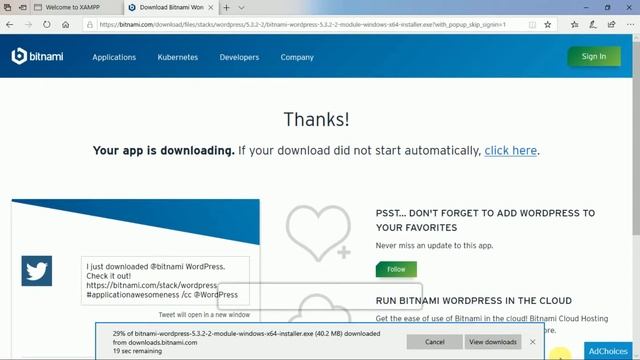Click the address bar lock icon
640x360 pixels.
tap(90, 24)
